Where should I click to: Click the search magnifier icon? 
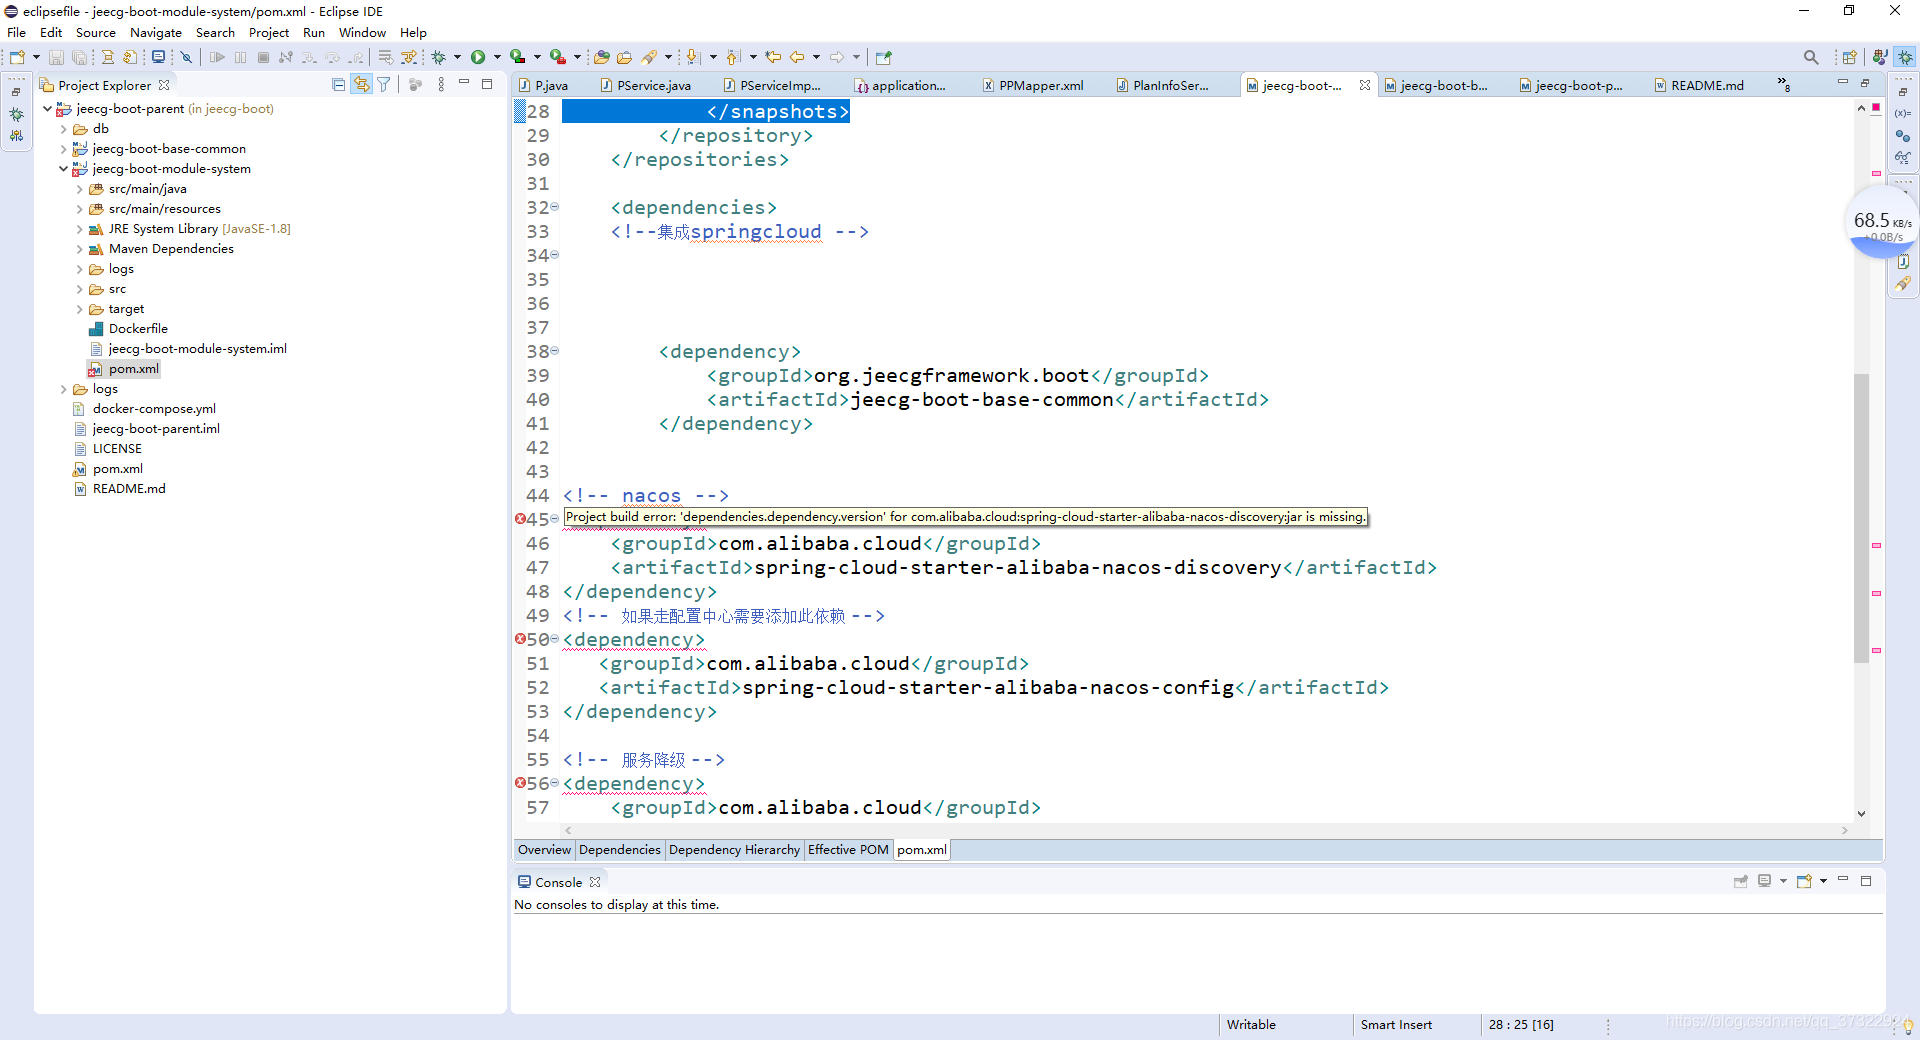(x=1811, y=57)
